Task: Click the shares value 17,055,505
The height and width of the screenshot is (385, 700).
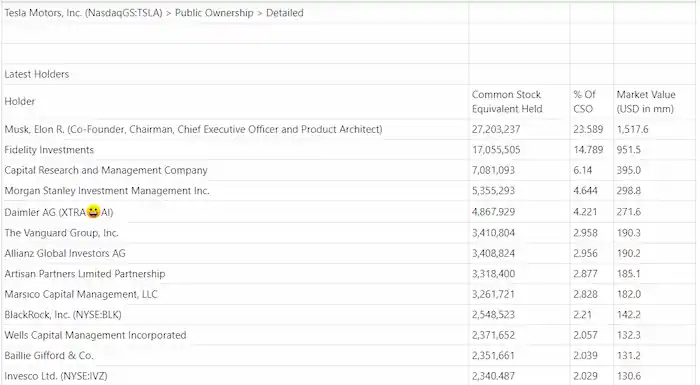Action: (x=496, y=150)
